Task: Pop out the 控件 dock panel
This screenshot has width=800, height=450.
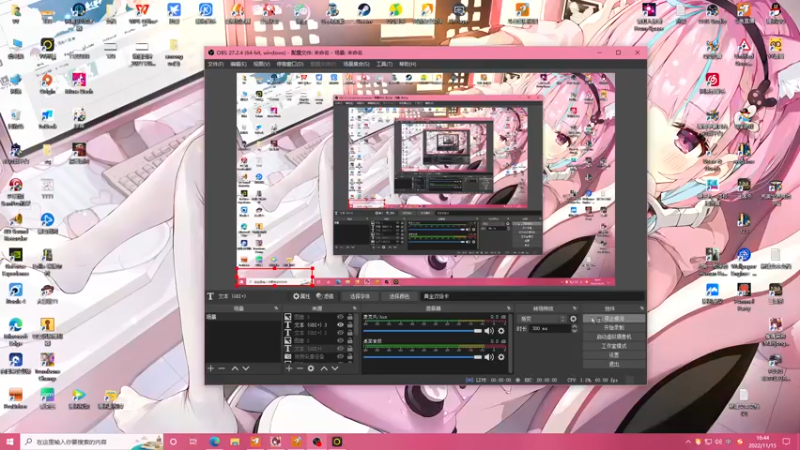Action: (642, 309)
